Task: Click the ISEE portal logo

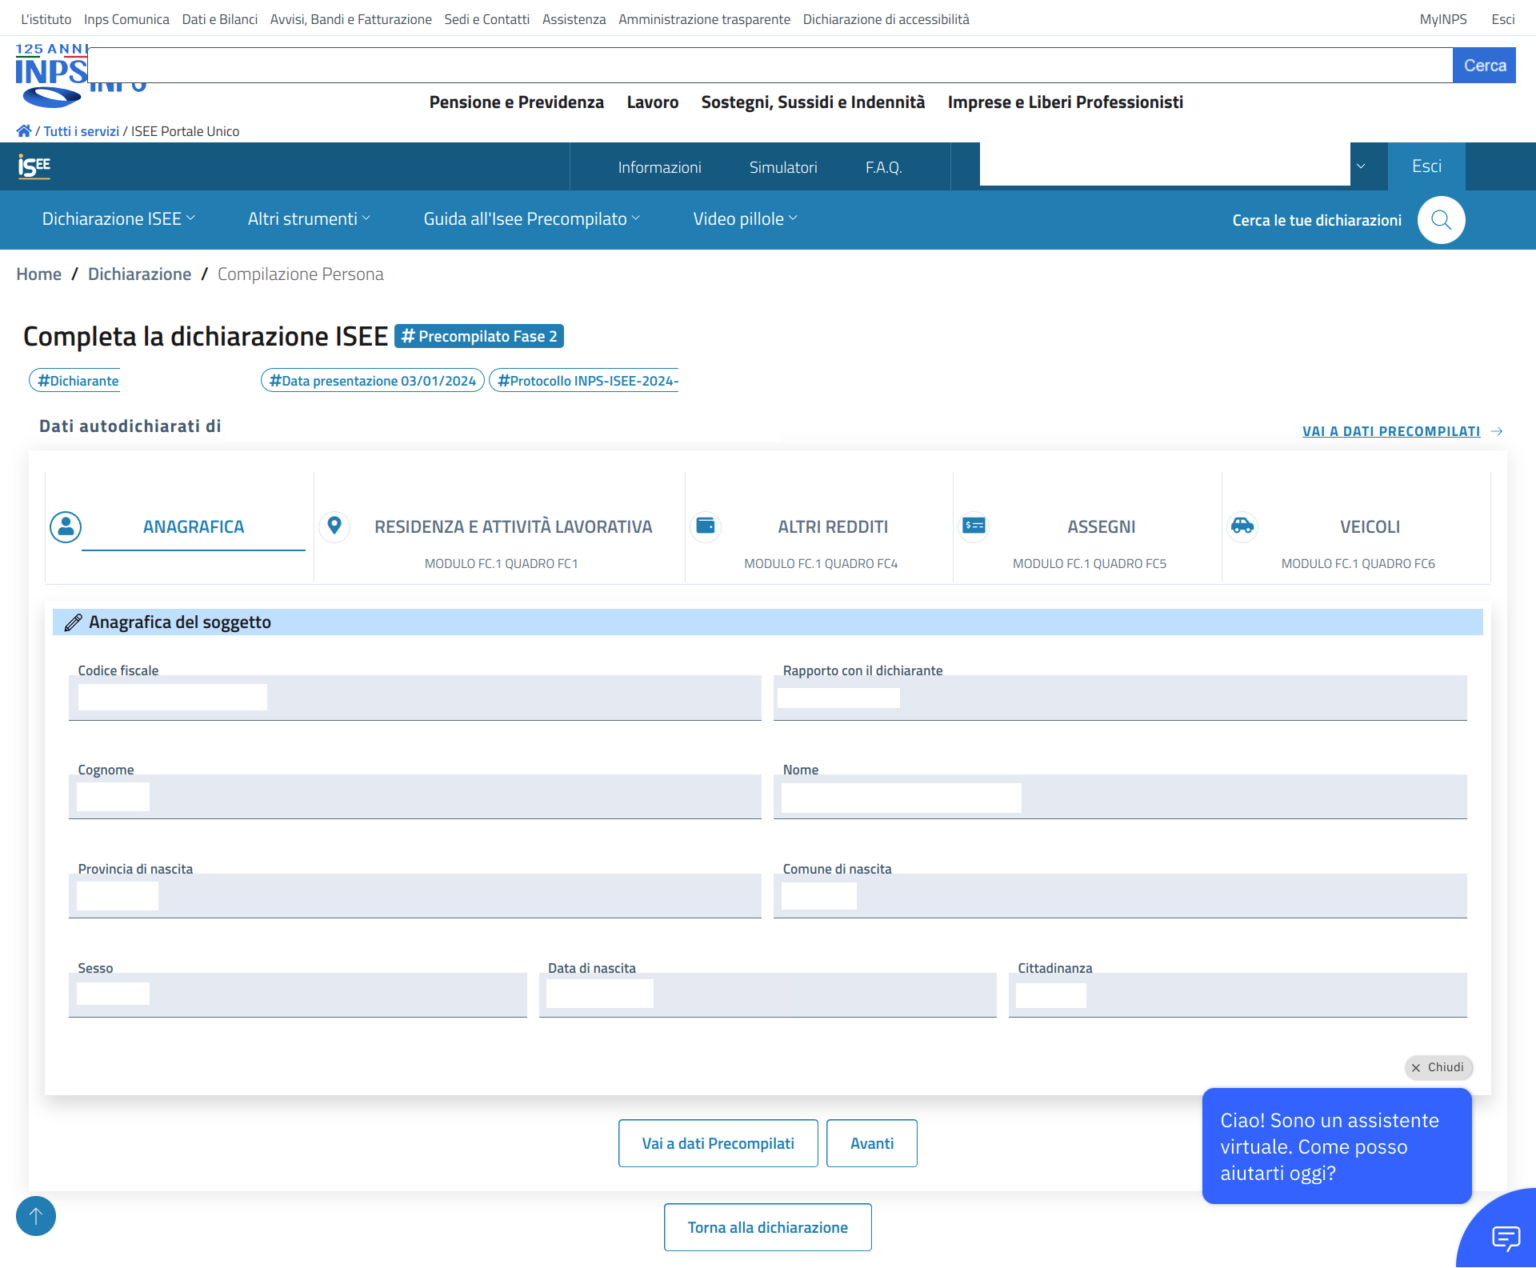Action: click(34, 167)
